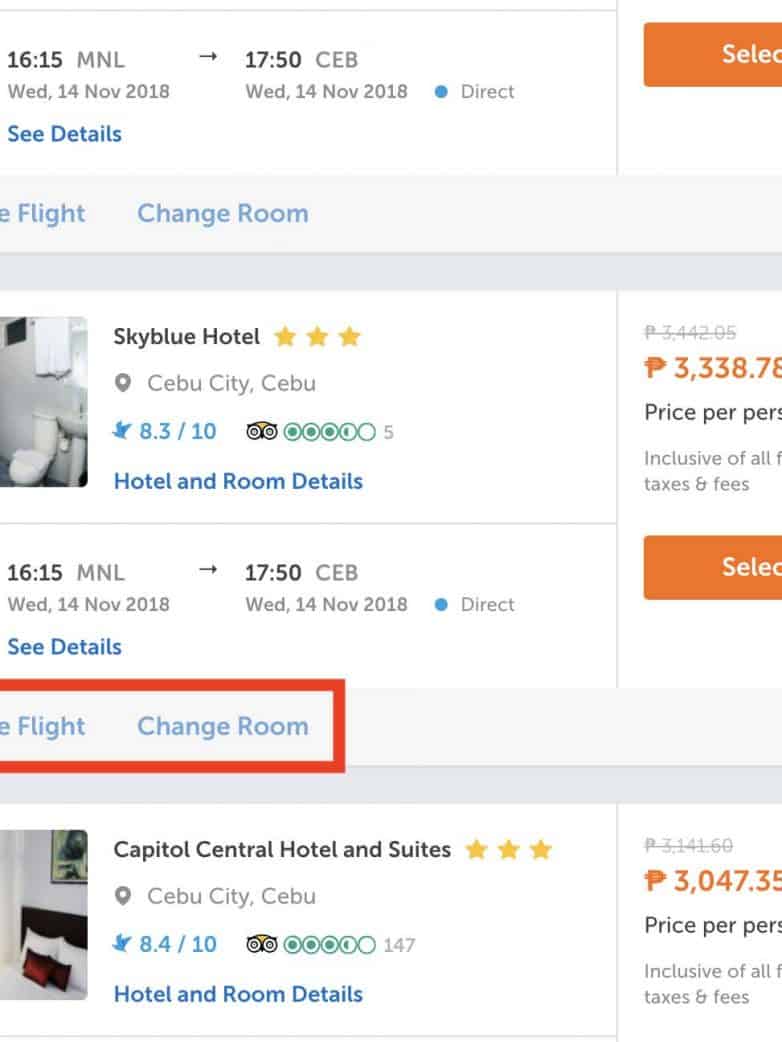
Task: Click the gold stars beside Capitol Central Hotel
Action: click(509, 850)
